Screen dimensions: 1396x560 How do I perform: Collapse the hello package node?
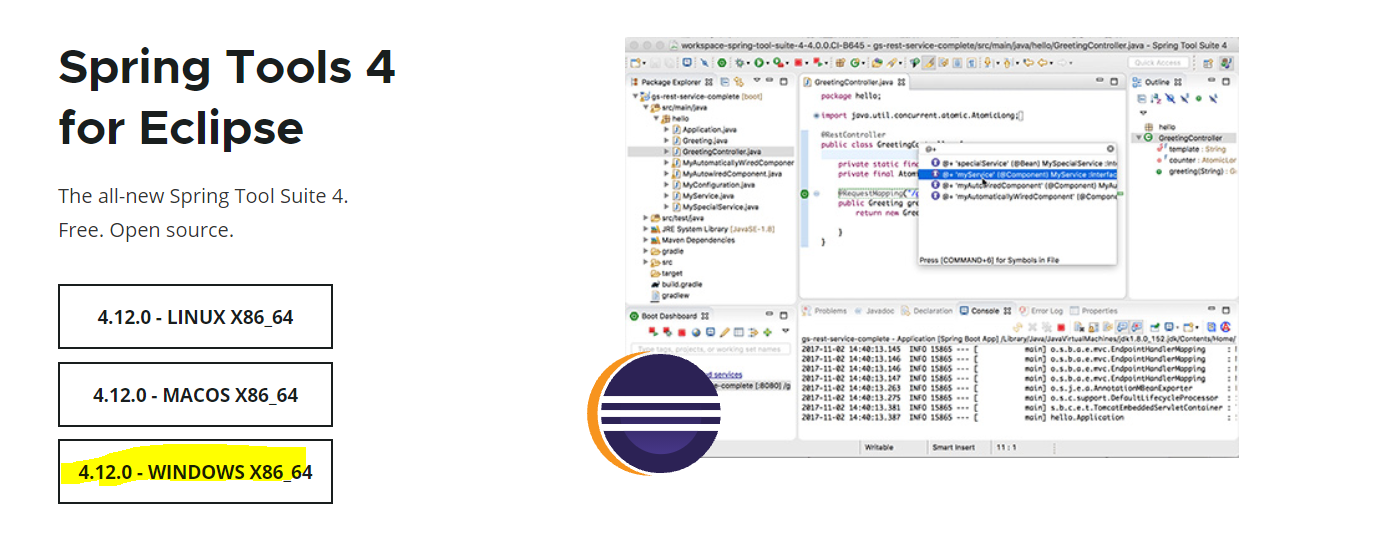656,118
